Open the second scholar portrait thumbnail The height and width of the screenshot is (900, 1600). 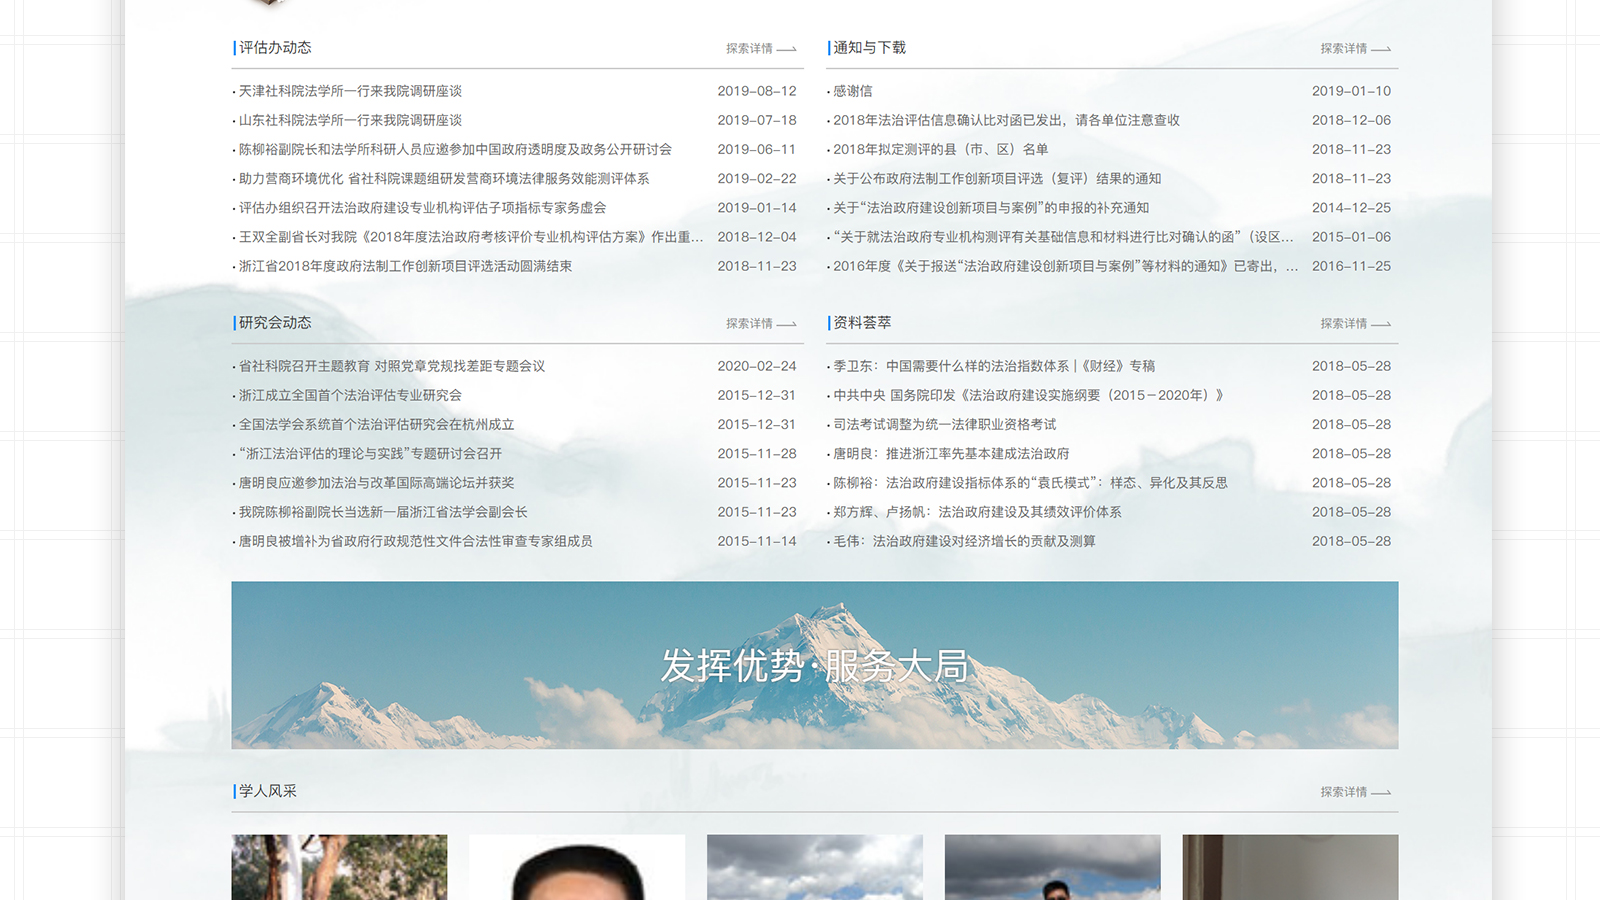[x=577, y=867]
